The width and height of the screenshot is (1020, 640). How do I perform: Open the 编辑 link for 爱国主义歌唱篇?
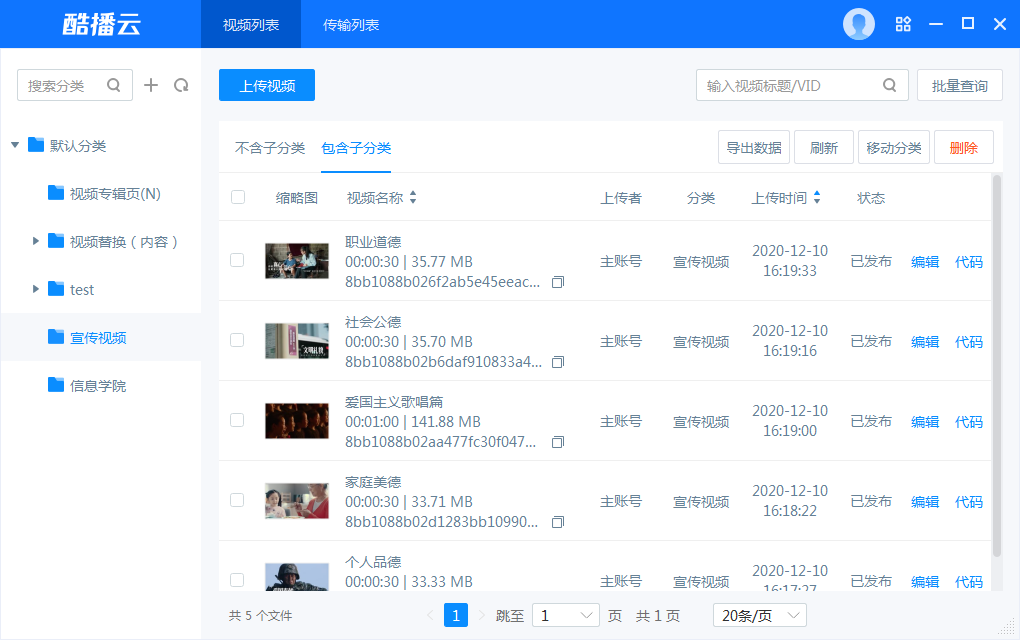coord(924,421)
